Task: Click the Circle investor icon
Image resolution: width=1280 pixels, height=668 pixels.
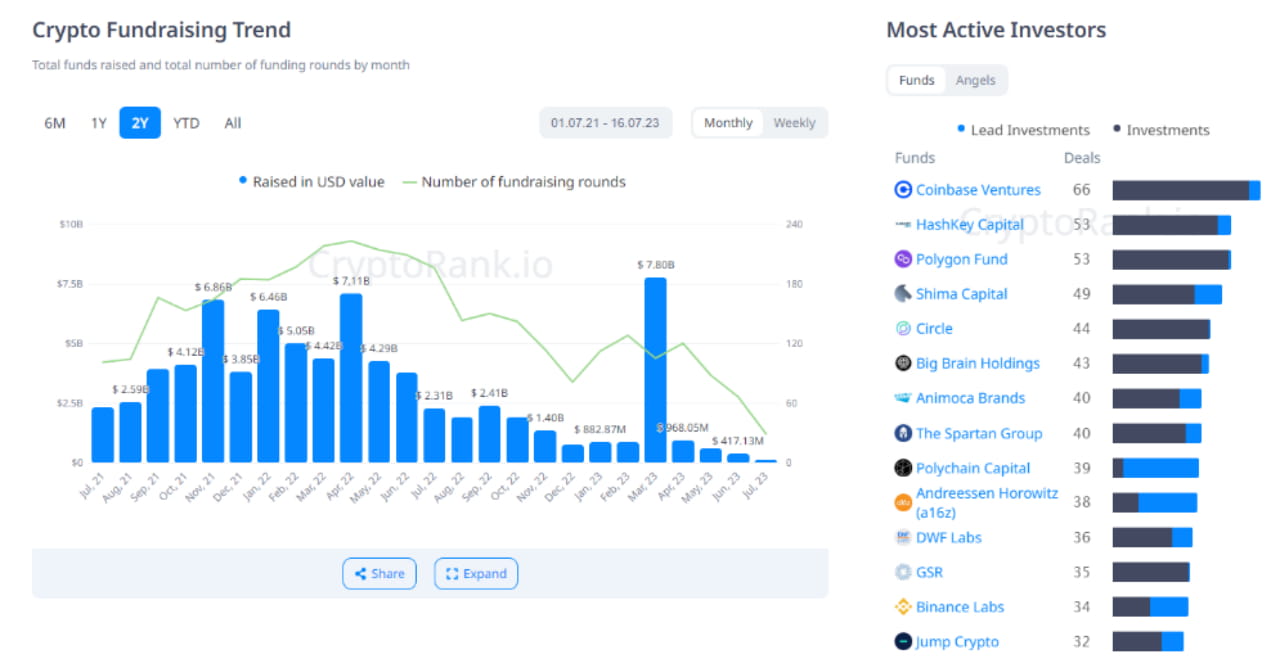Action: [x=902, y=328]
